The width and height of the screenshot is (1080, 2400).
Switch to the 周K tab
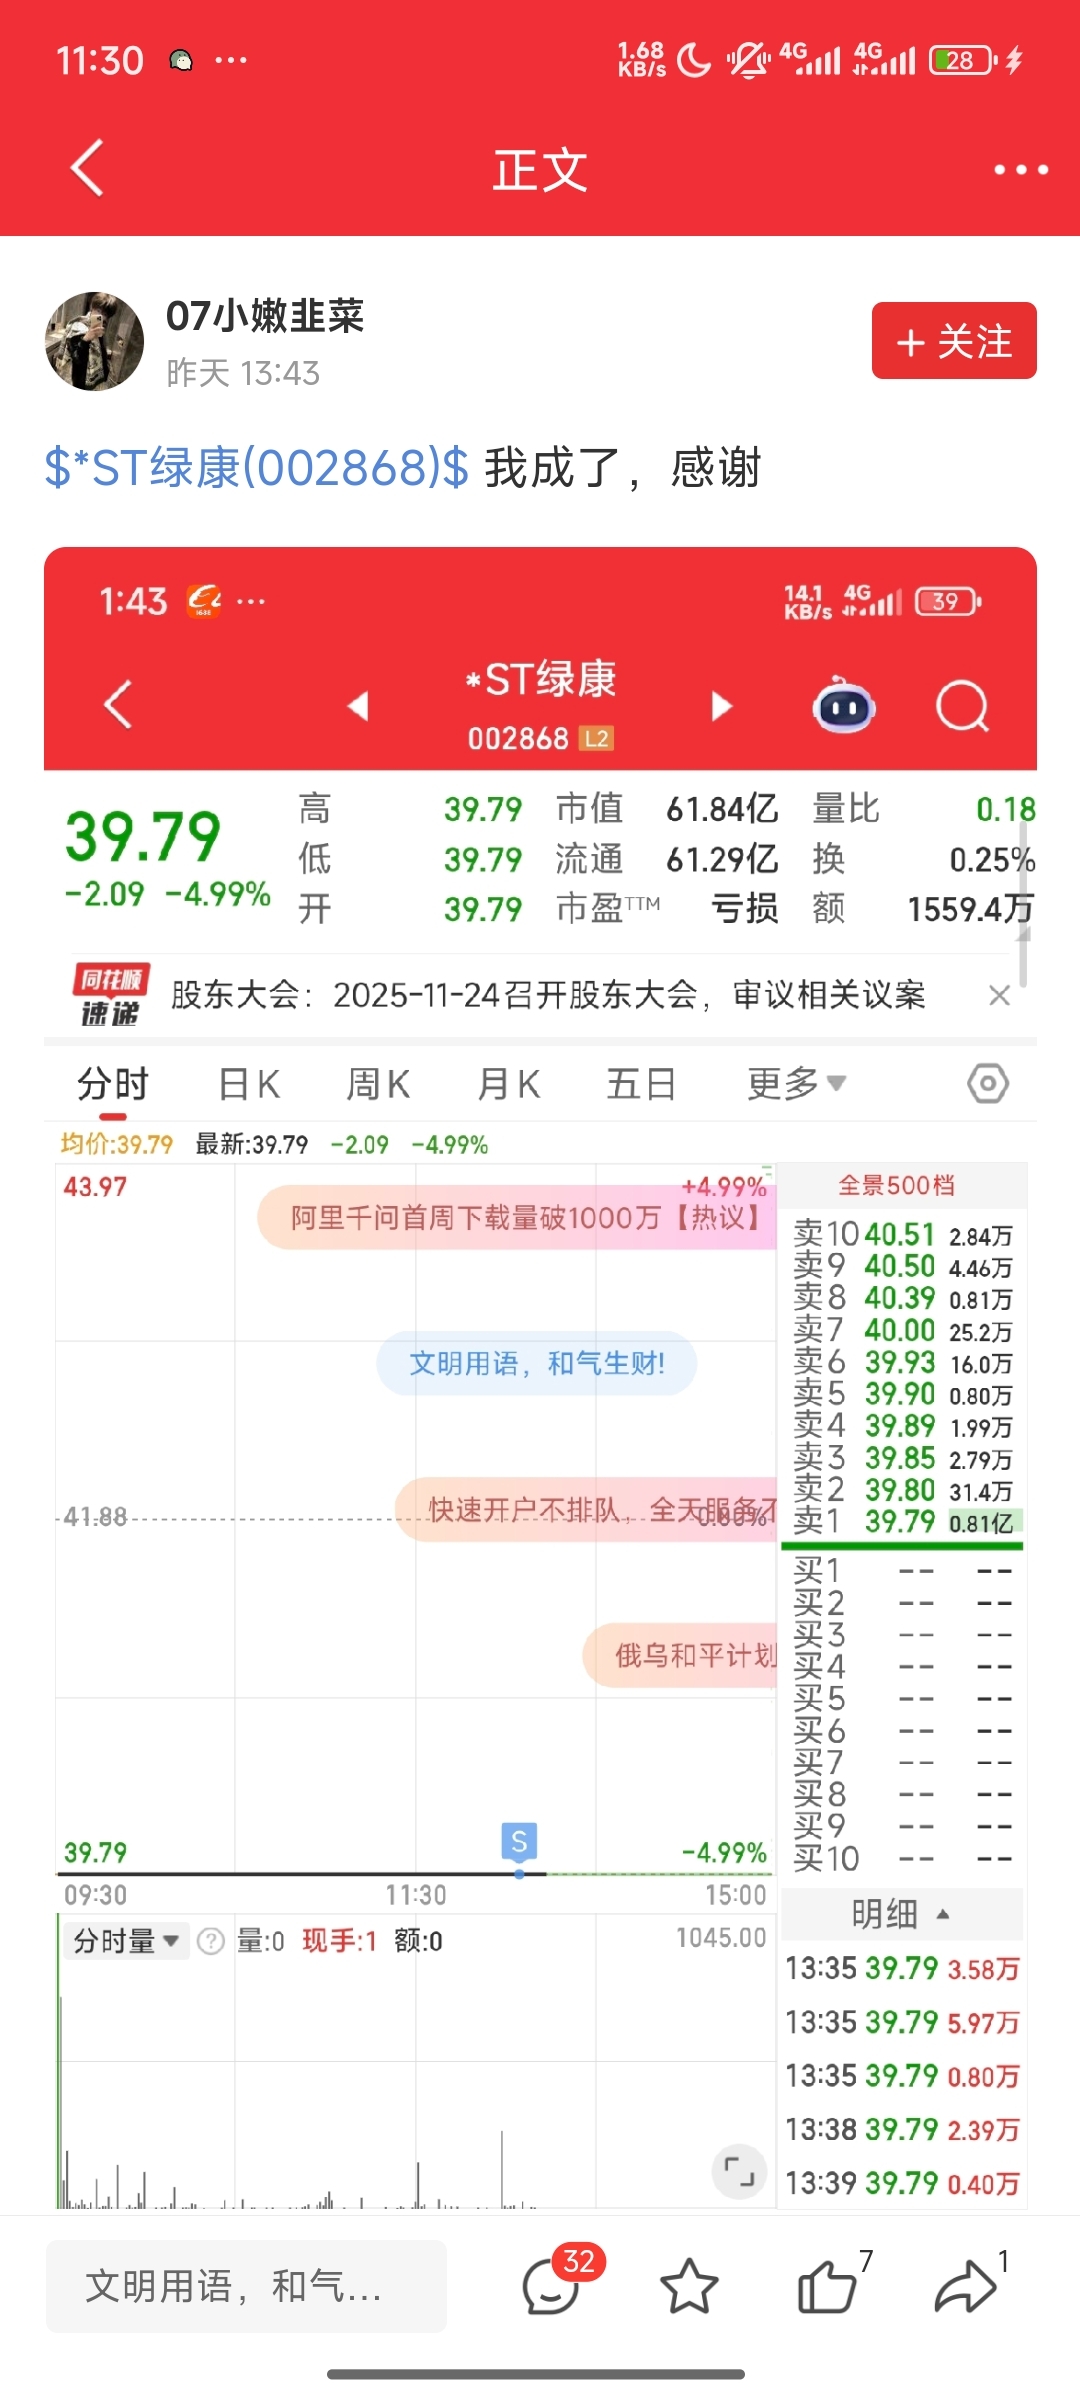[x=378, y=1084]
